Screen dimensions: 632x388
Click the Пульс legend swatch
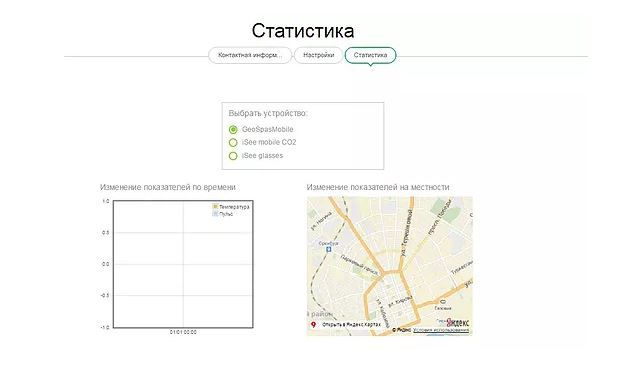(x=215, y=214)
